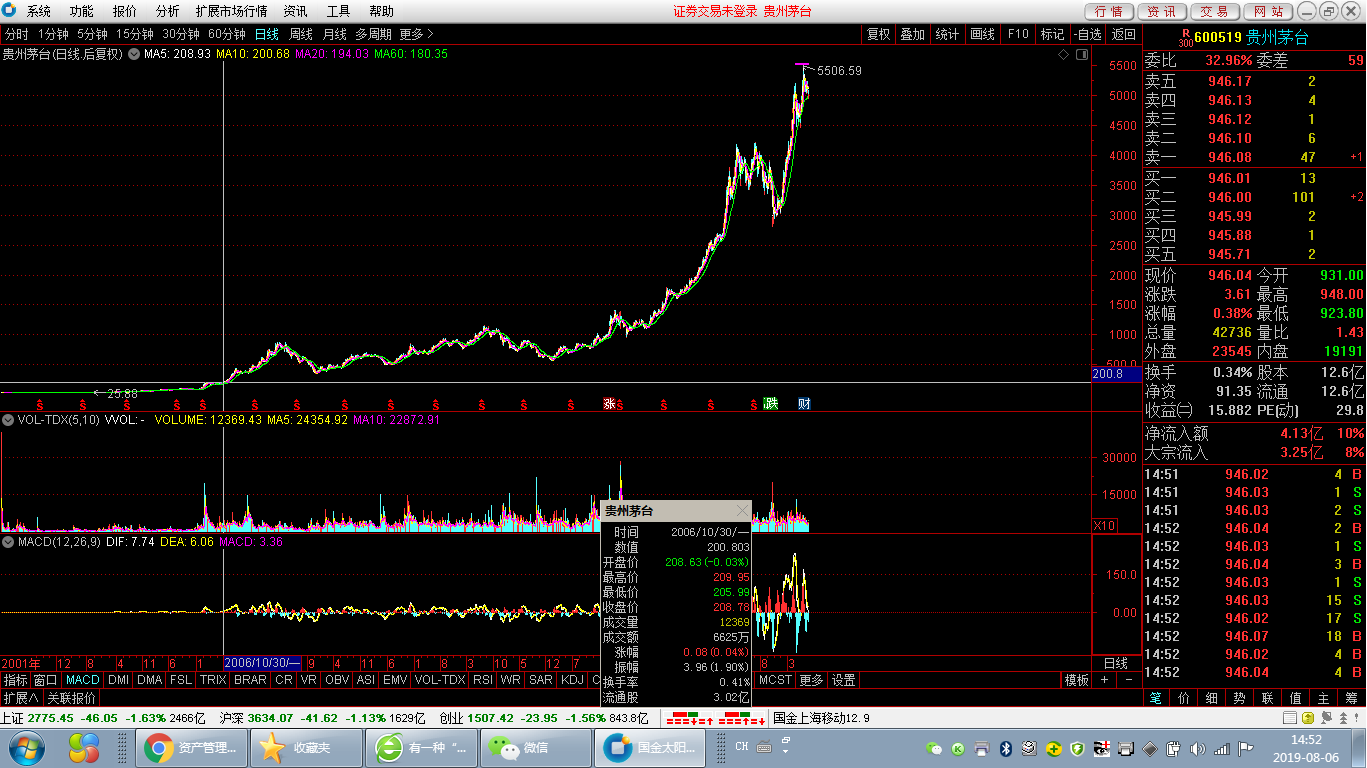Image resolution: width=1367 pixels, height=768 pixels.
Task: Open the 分析 menu
Action: (168, 11)
